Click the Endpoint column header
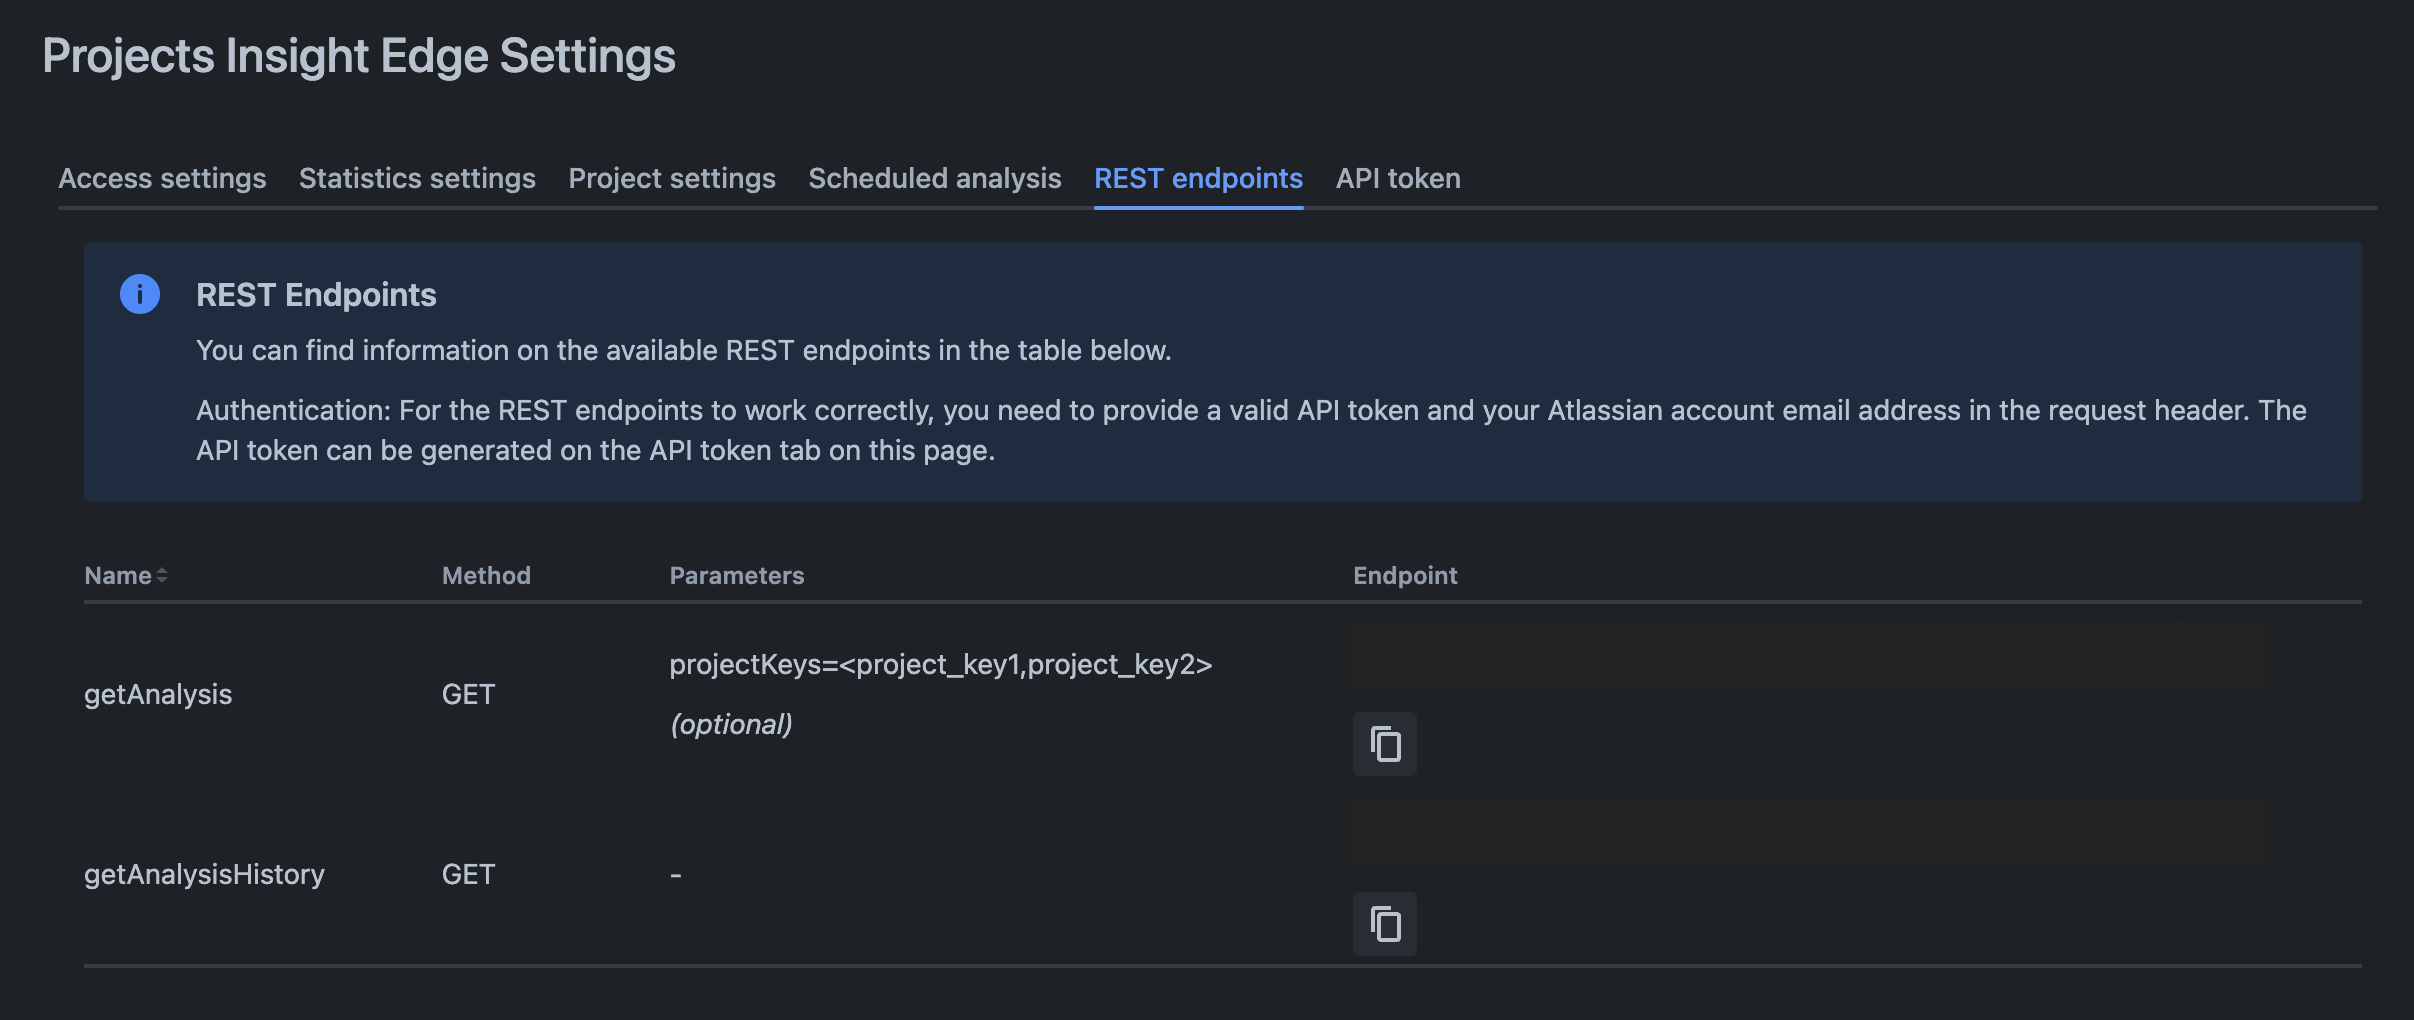2414x1020 pixels. (1405, 575)
